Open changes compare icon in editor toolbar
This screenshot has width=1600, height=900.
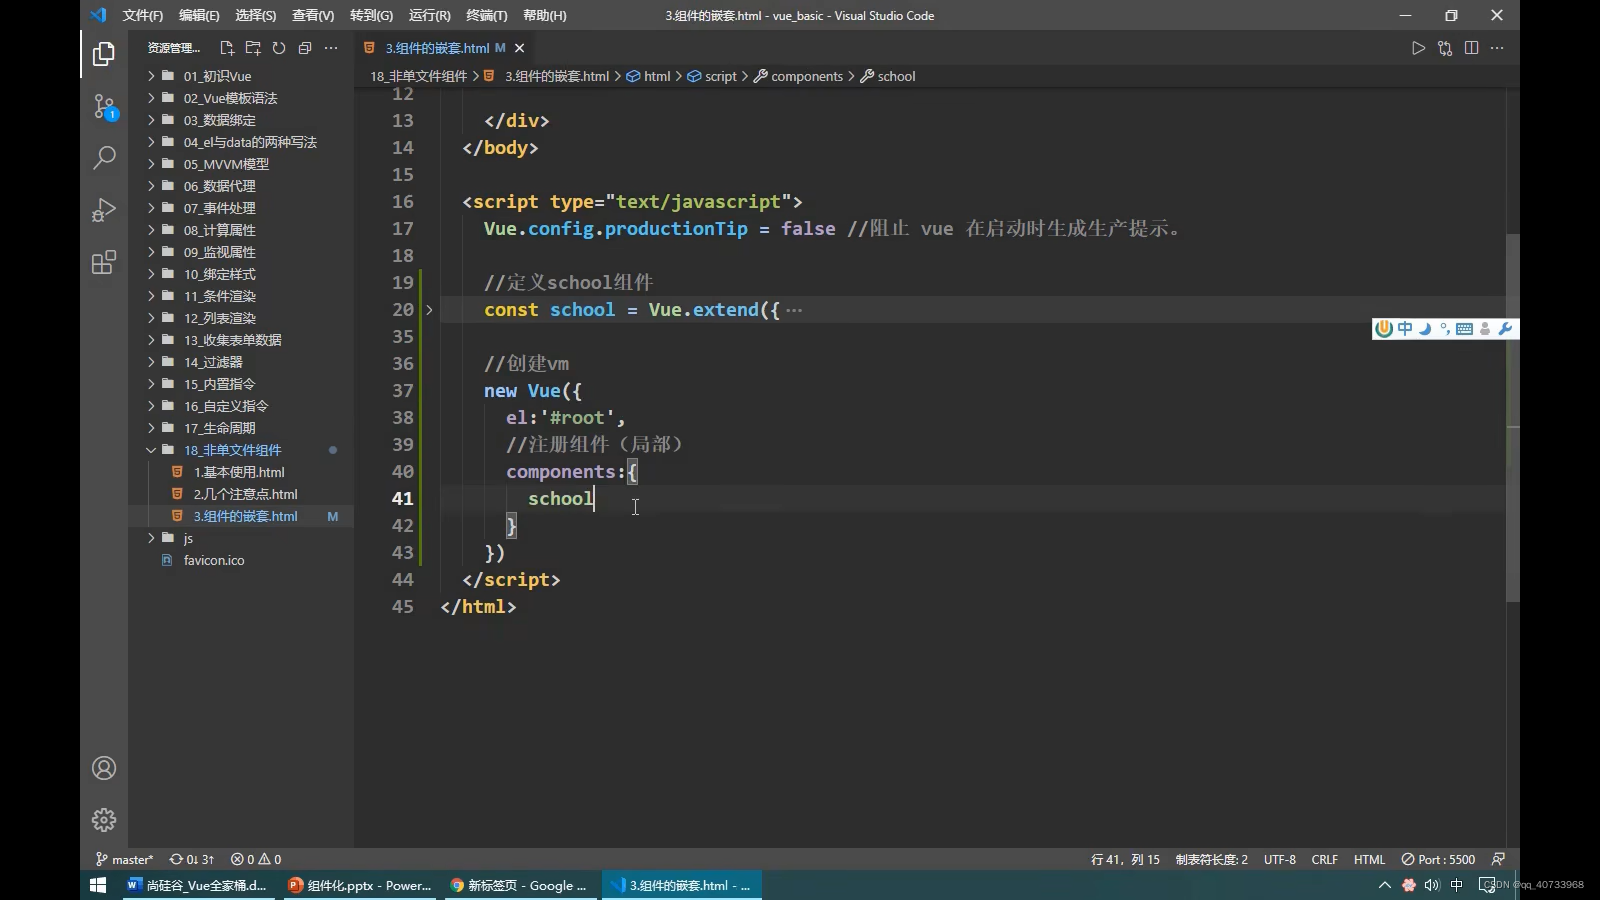point(1445,48)
